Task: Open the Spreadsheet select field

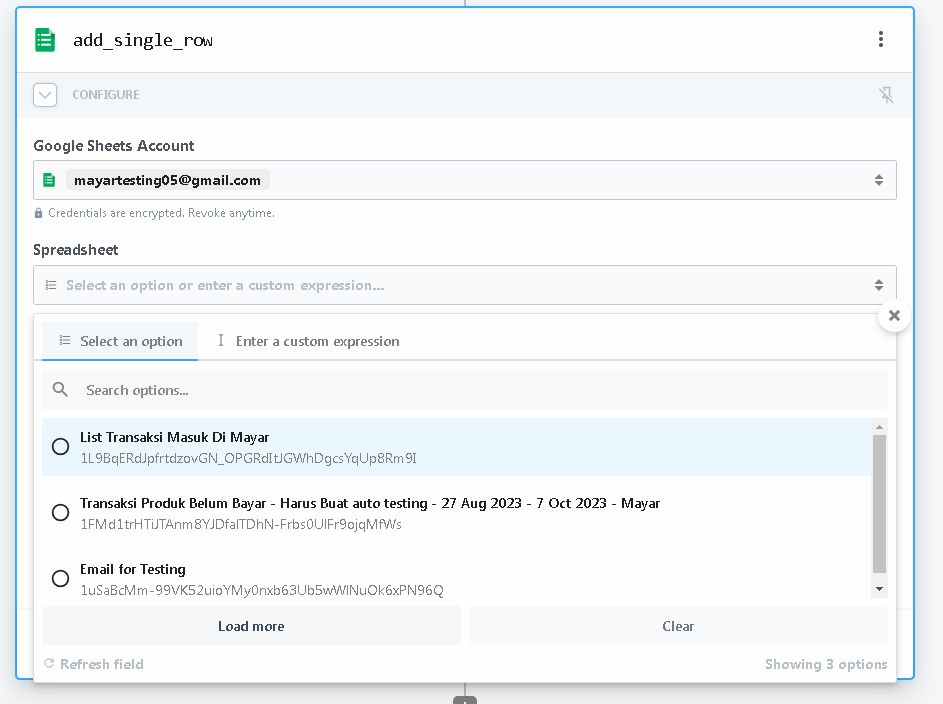Action: pos(464,285)
